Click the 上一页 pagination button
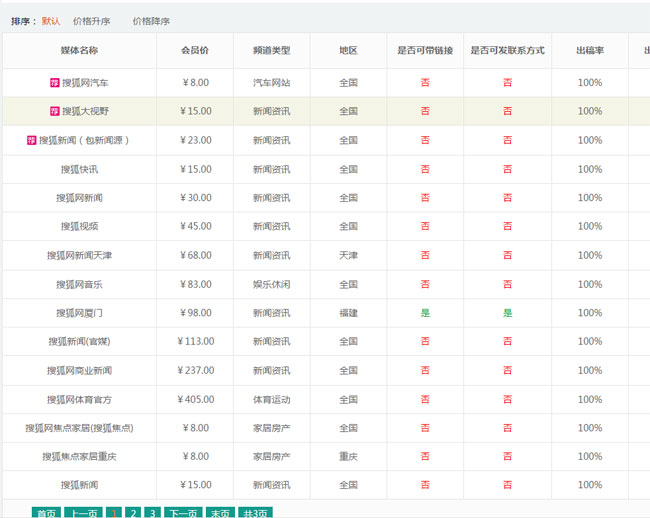Screen dimensions: 650x518 coord(84,513)
